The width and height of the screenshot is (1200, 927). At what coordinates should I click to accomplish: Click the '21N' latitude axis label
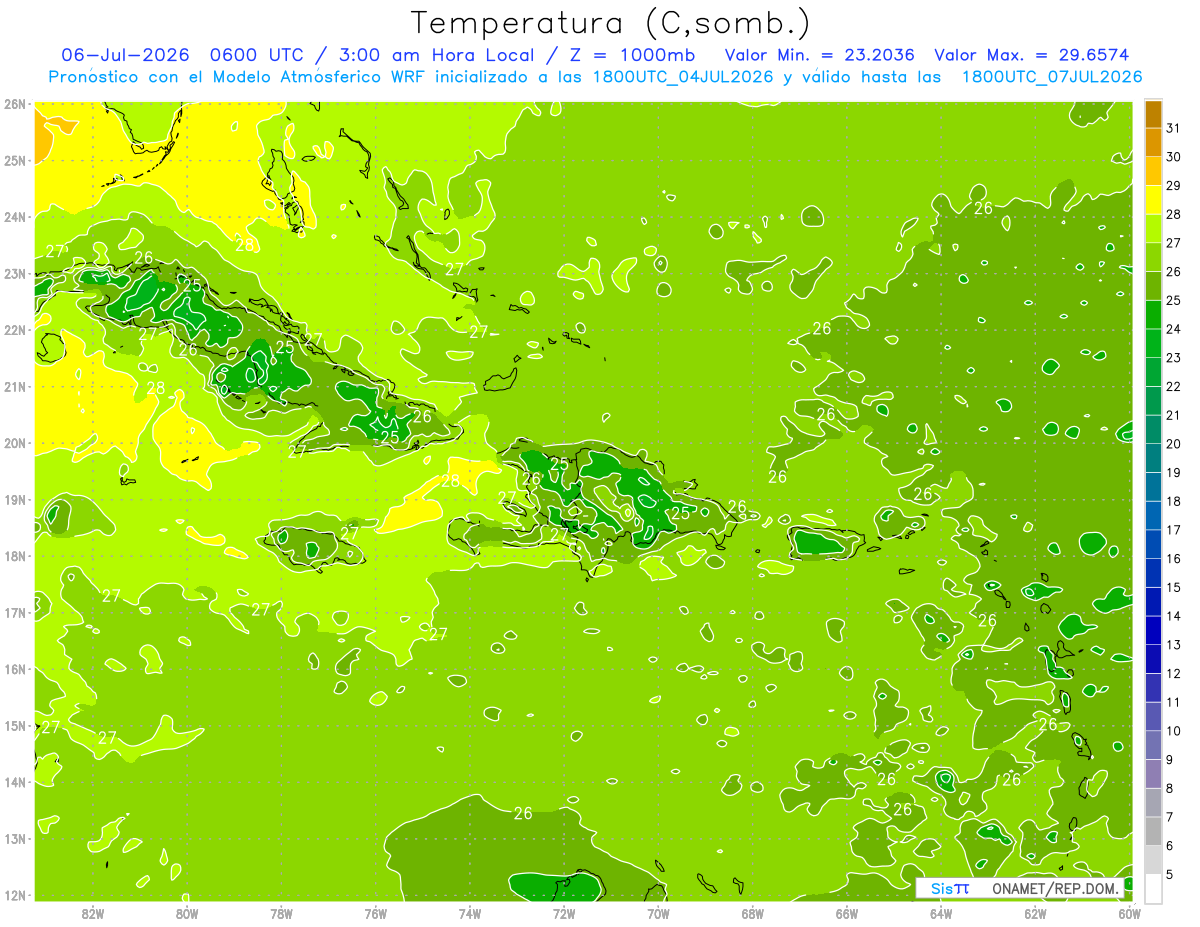(14, 386)
